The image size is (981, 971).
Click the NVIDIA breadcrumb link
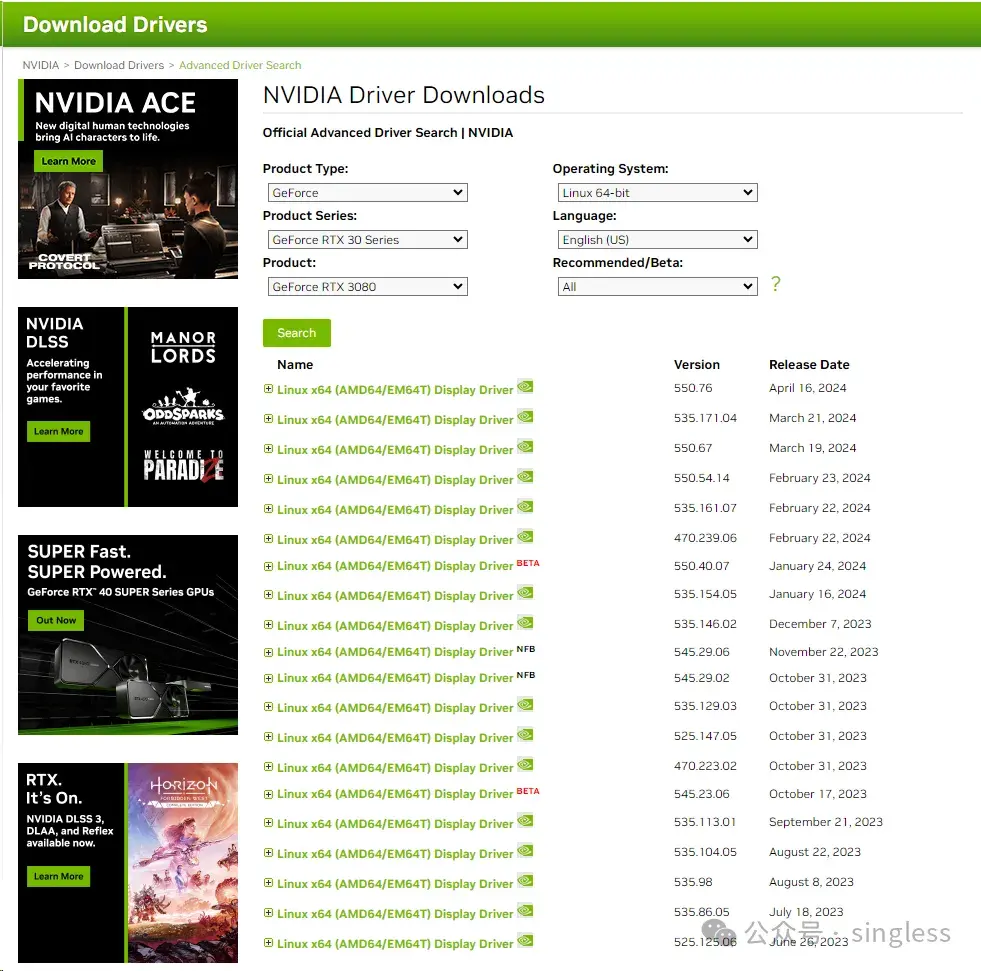click(41, 65)
